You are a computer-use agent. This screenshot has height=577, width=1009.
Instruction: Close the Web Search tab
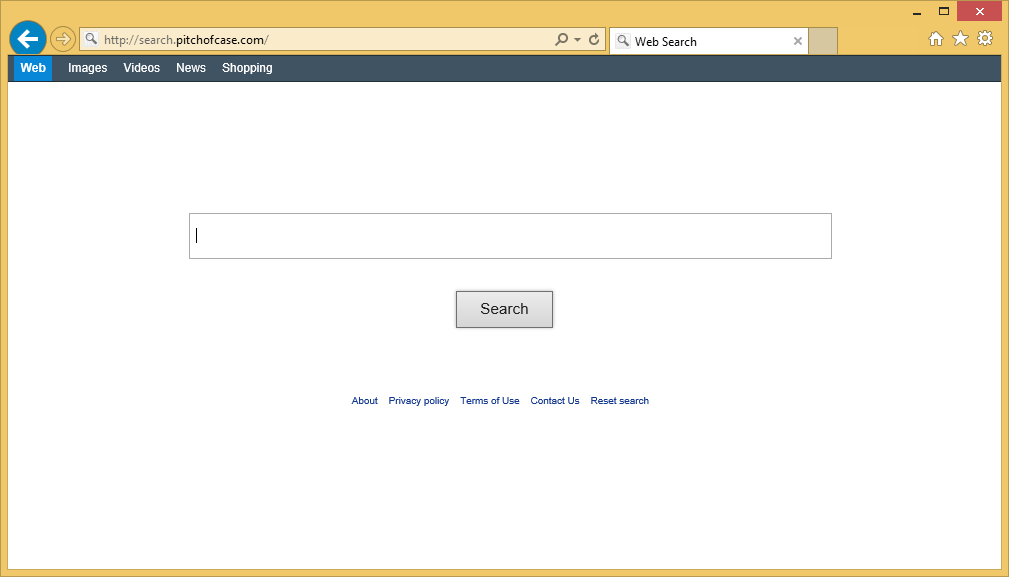tap(797, 42)
